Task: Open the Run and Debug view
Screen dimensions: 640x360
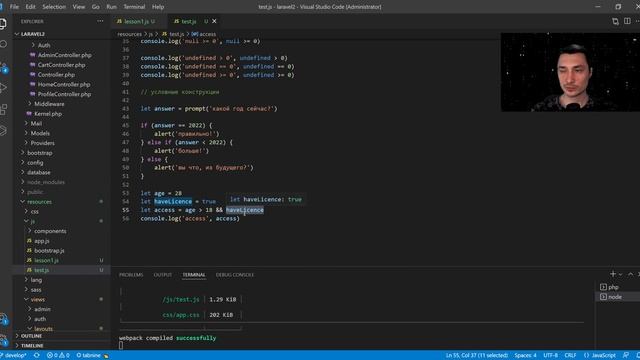Action: [3, 88]
